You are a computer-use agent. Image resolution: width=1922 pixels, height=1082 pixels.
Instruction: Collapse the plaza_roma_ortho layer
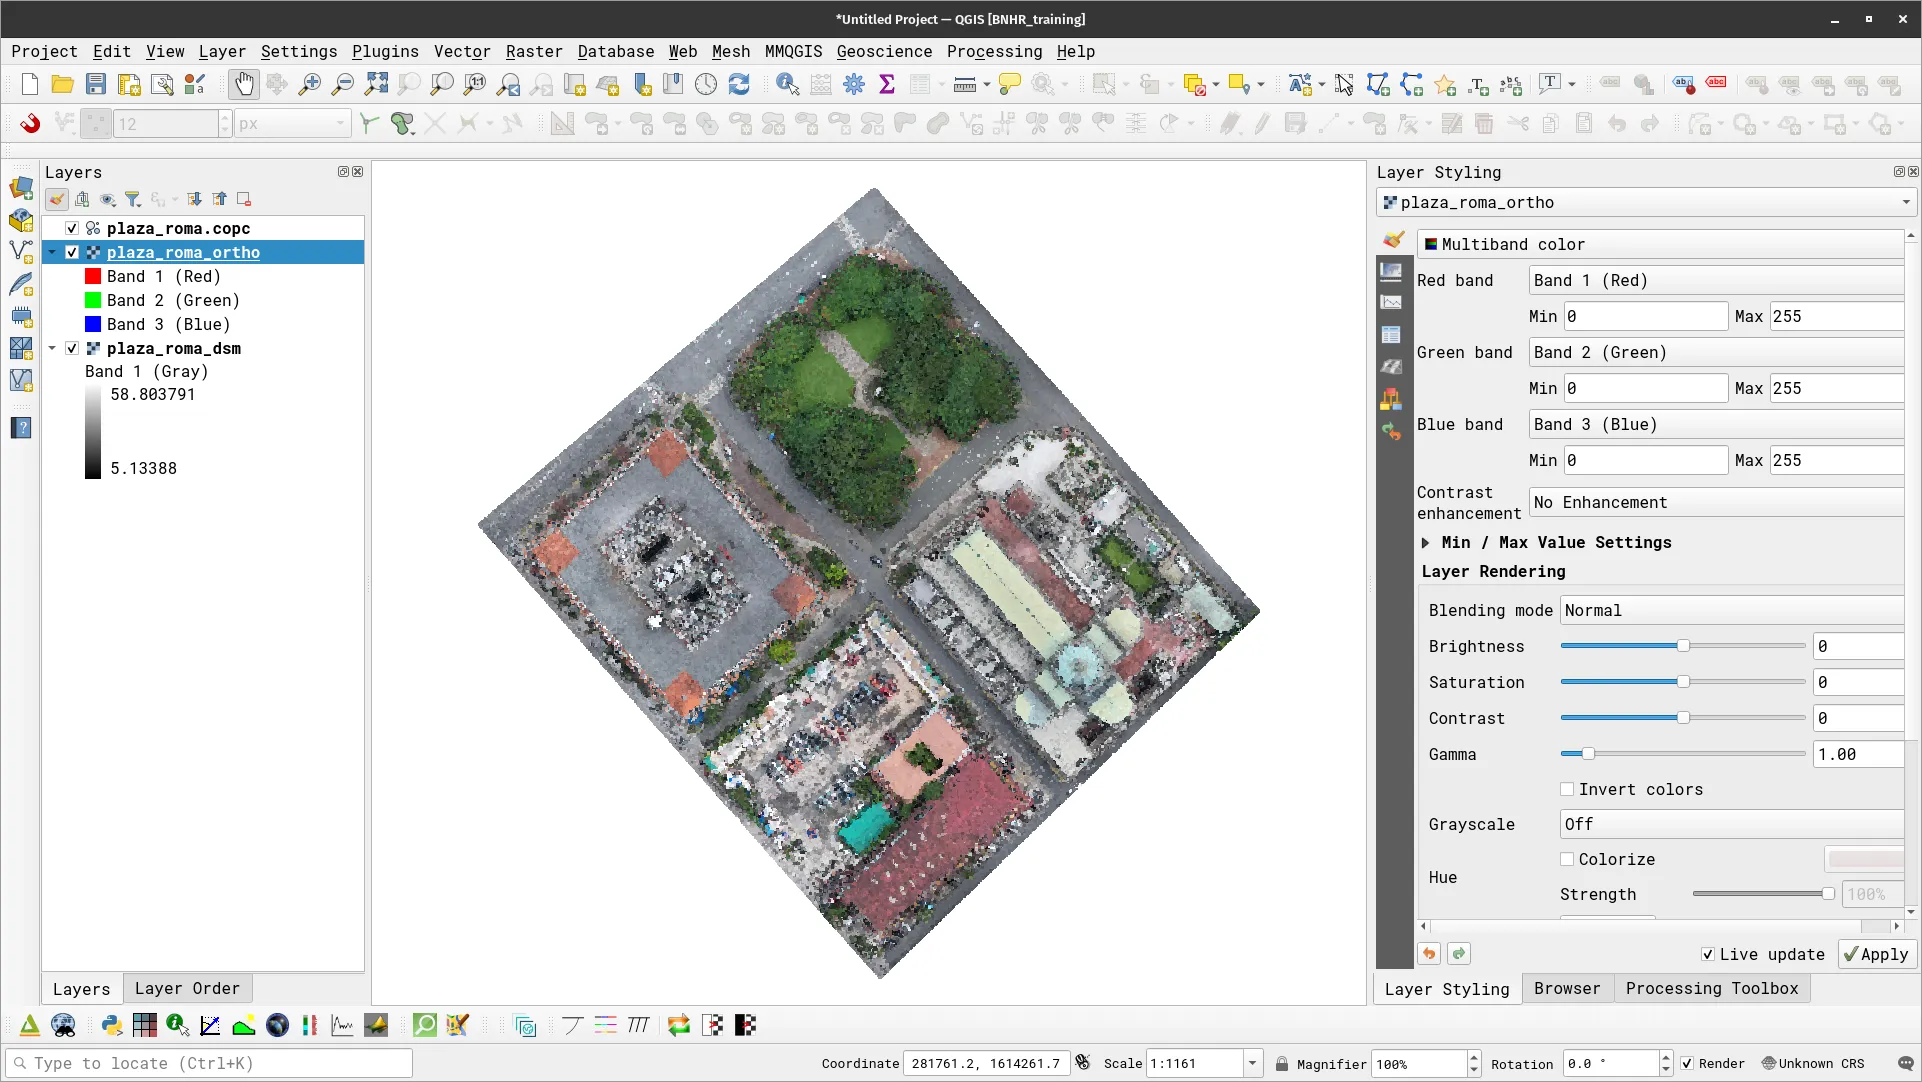click(52, 252)
